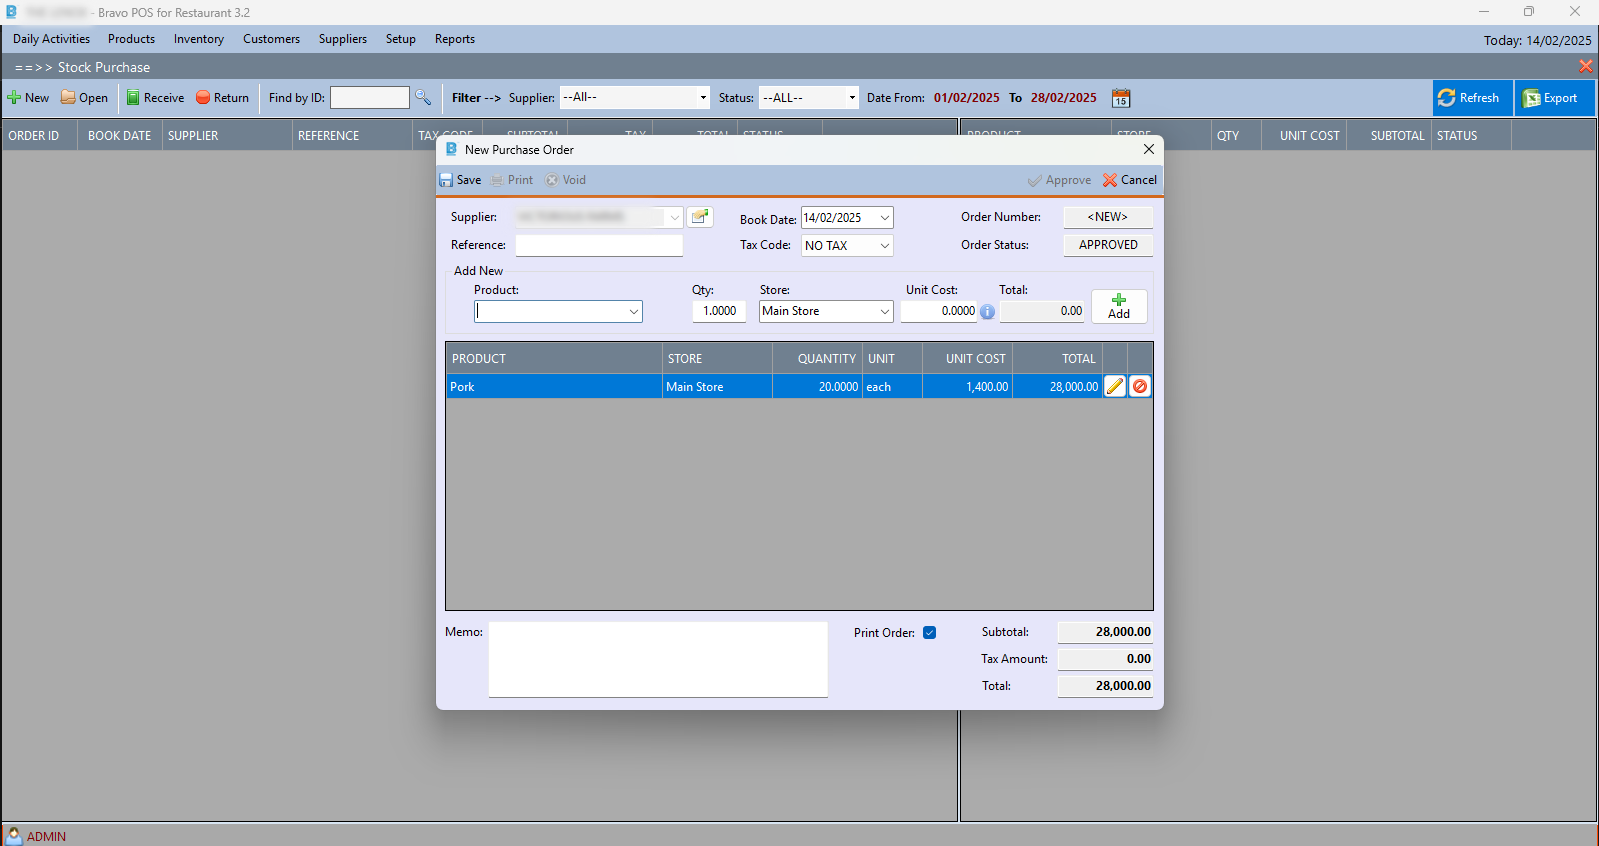Image resolution: width=1599 pixels, height=846 pixels.
Task: Close the New Purchase Order dialog
Action: 1149,149
